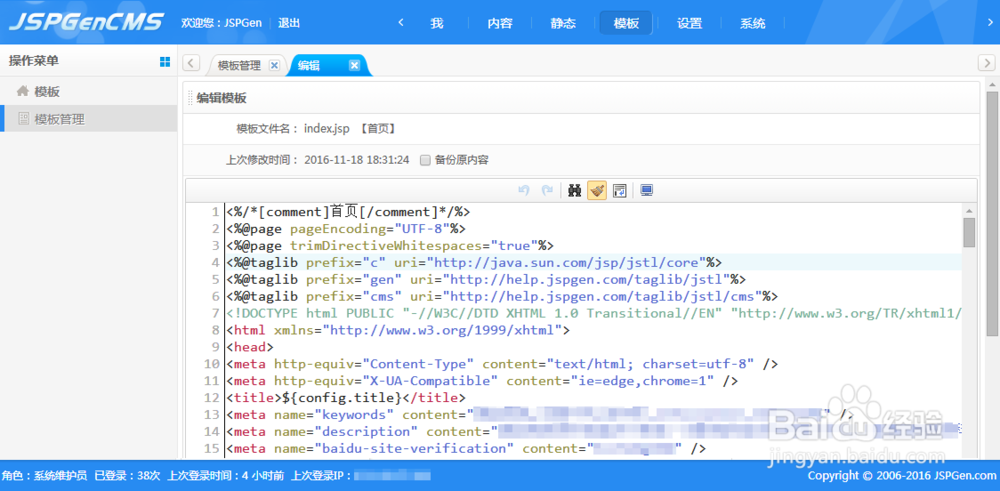1000x491 pixels.
Task: Switch to the 编辑 tab
Action: [309, 65]
